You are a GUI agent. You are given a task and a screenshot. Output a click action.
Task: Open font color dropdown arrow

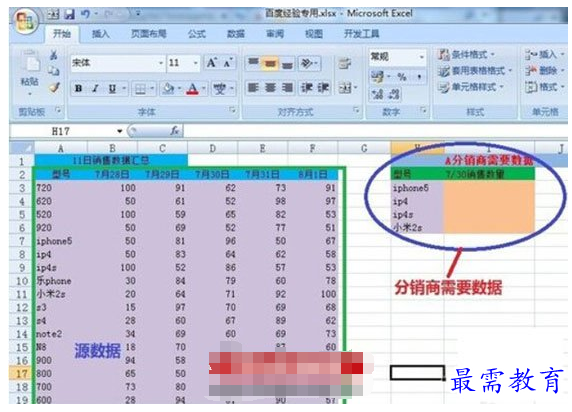tap(204, 89)
